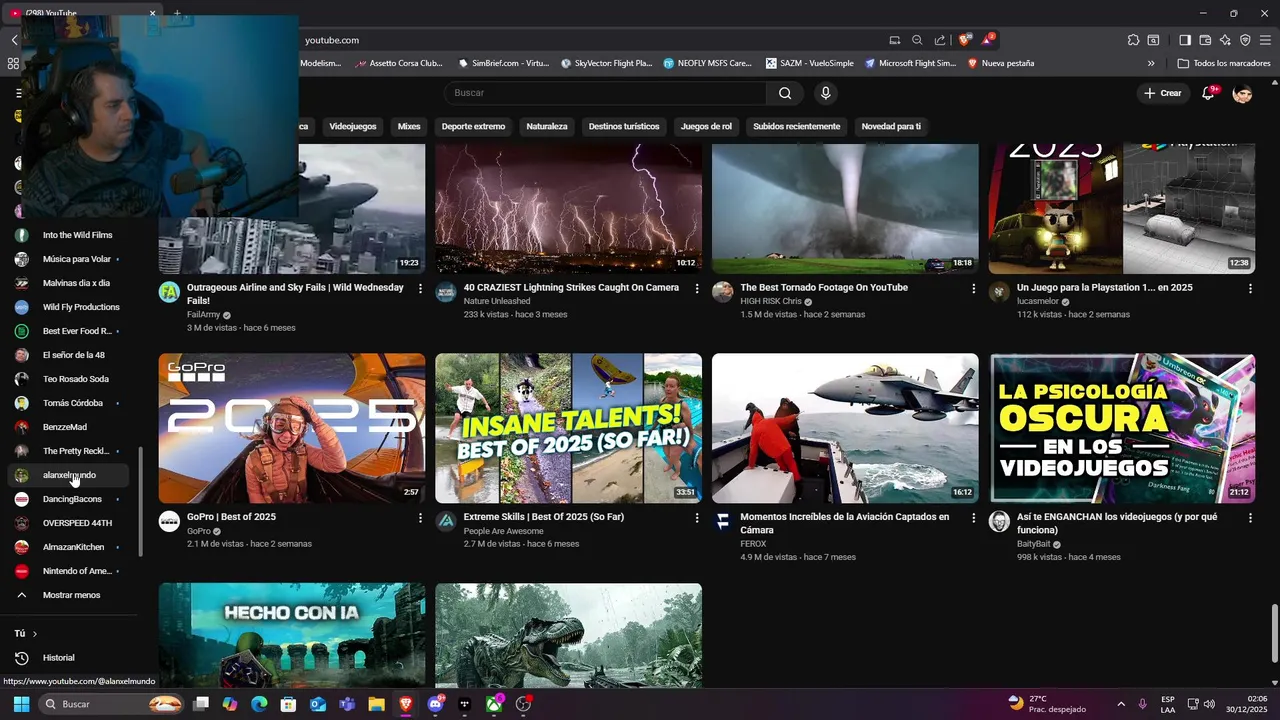Open Momentos Increíbles de la Aviación title
The width and height of the screenshot is (1280, 720).
[x=845, y=523]
